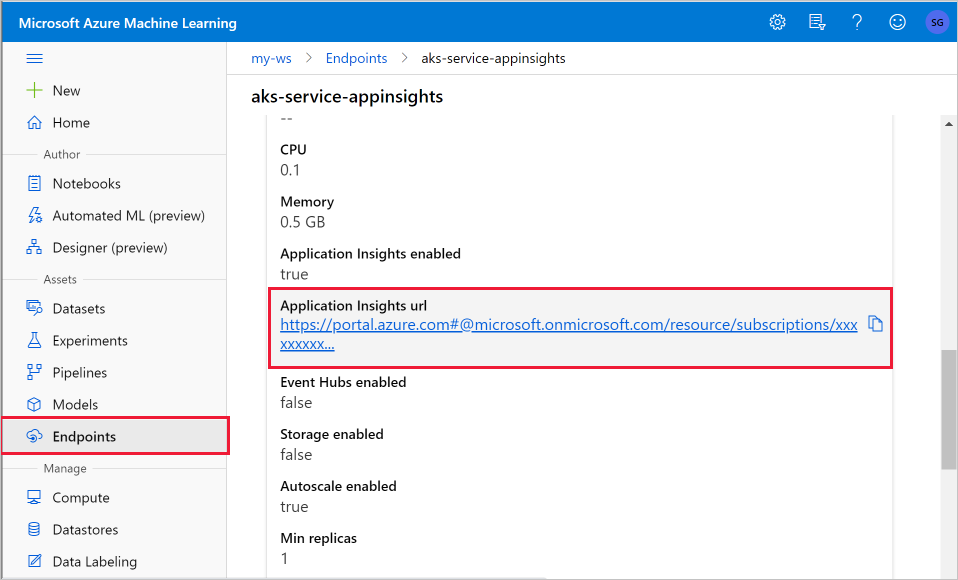Image resolution: width=958 pixels, height=580 pixels.
Task: Open the settings gear in top bar
Action: coord(777,21)
